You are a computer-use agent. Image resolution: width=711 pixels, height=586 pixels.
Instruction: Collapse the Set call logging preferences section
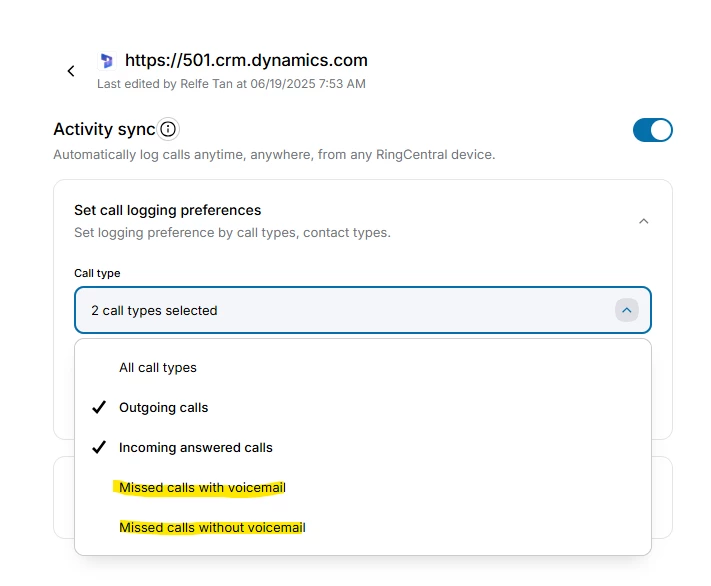[643, 221]
